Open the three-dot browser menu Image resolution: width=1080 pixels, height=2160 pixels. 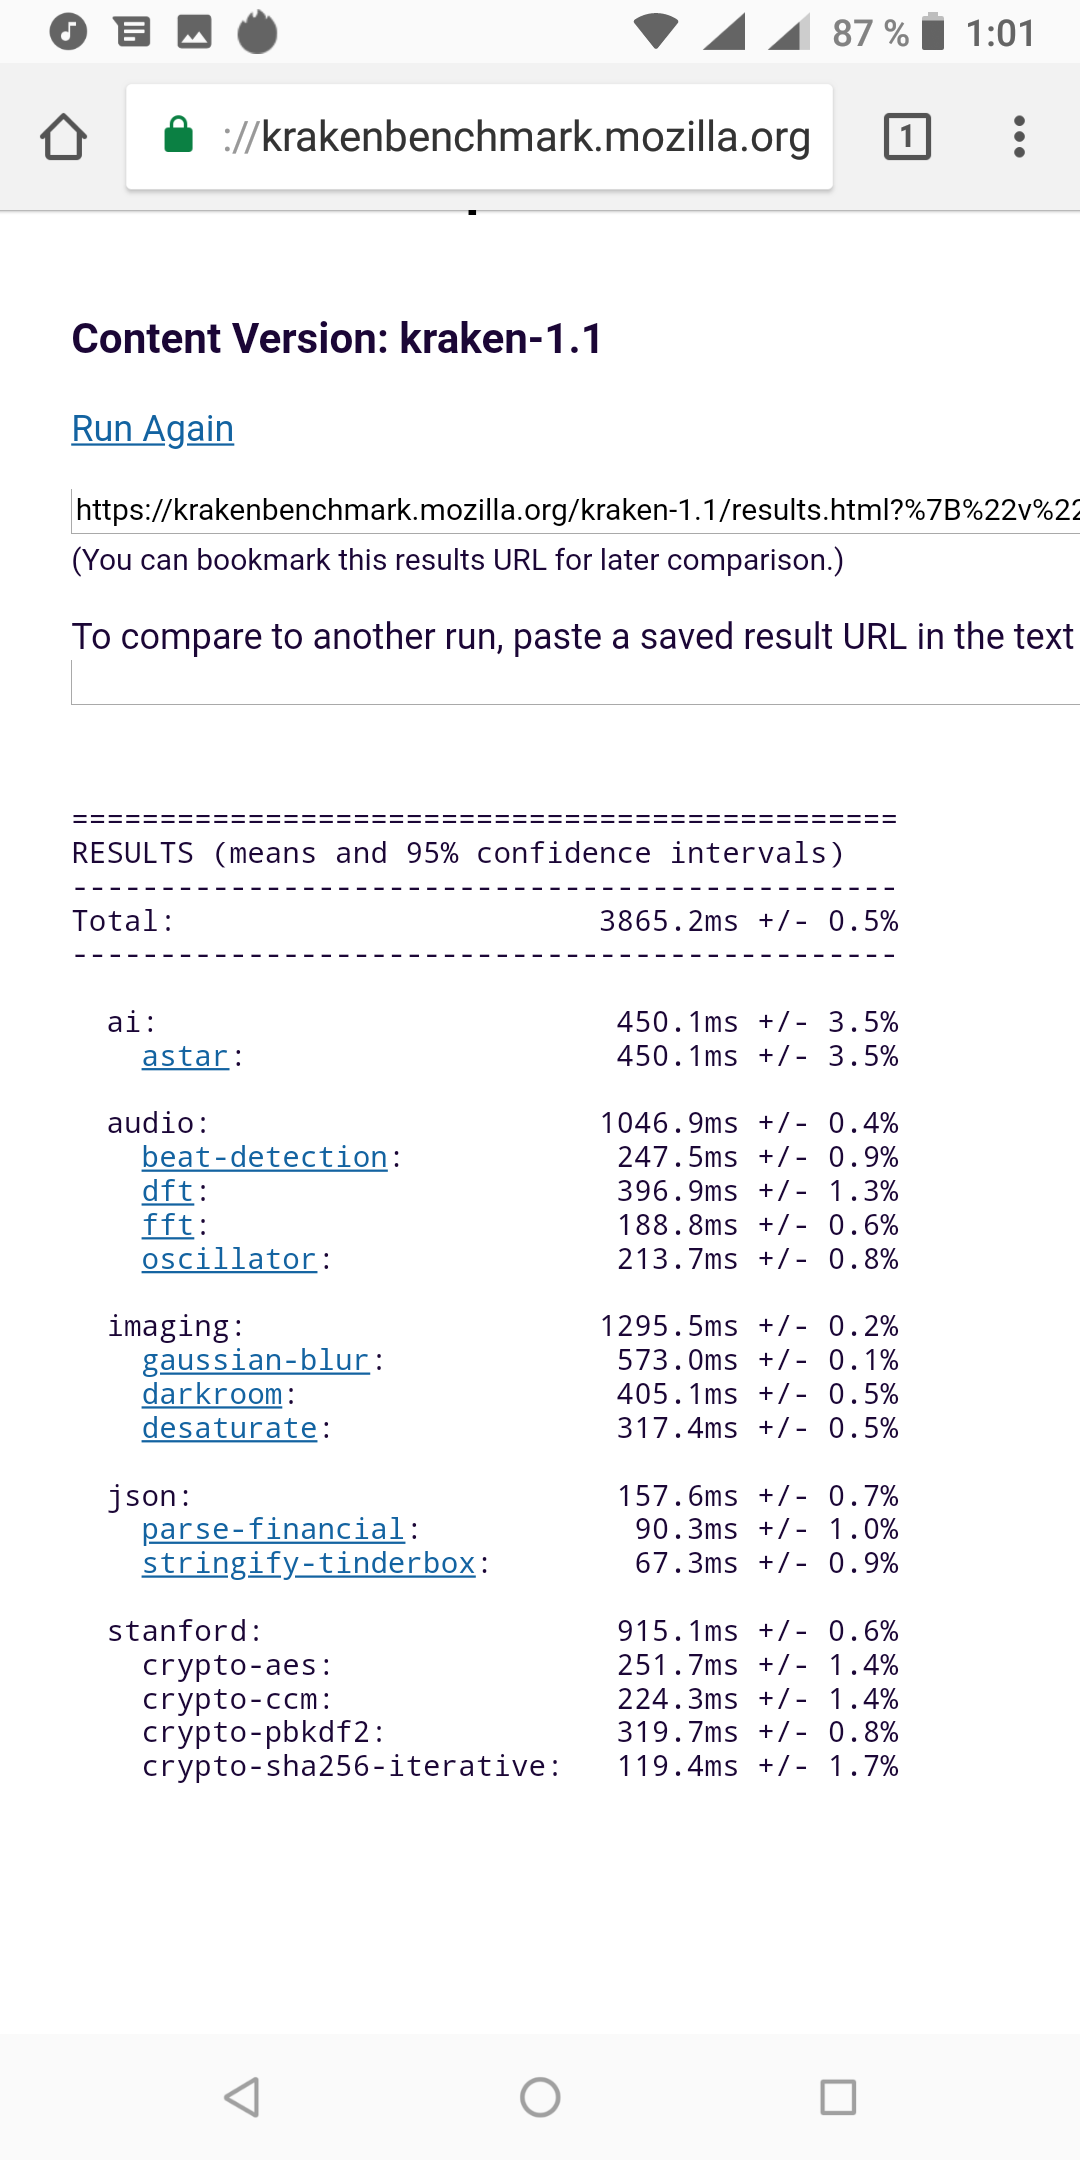pyautogui.click(x=1019, y=136)
